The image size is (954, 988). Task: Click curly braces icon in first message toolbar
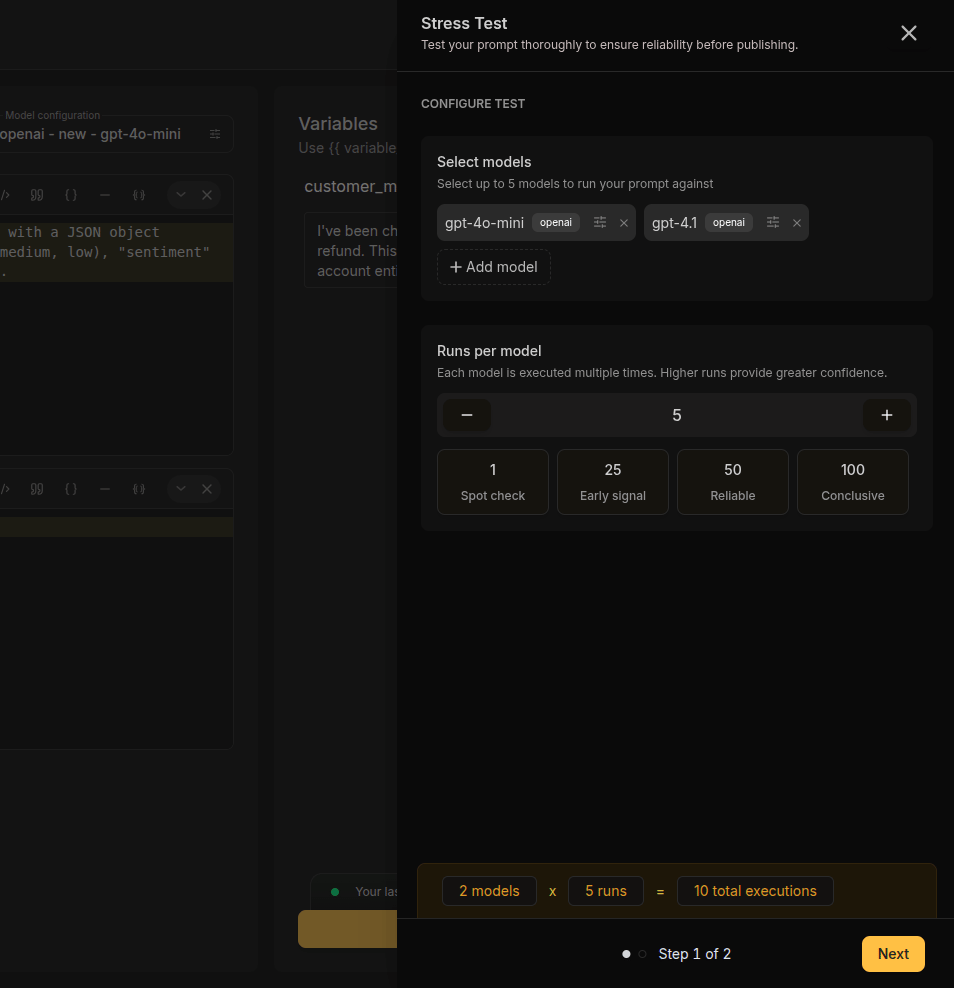[x=71, y=195]
